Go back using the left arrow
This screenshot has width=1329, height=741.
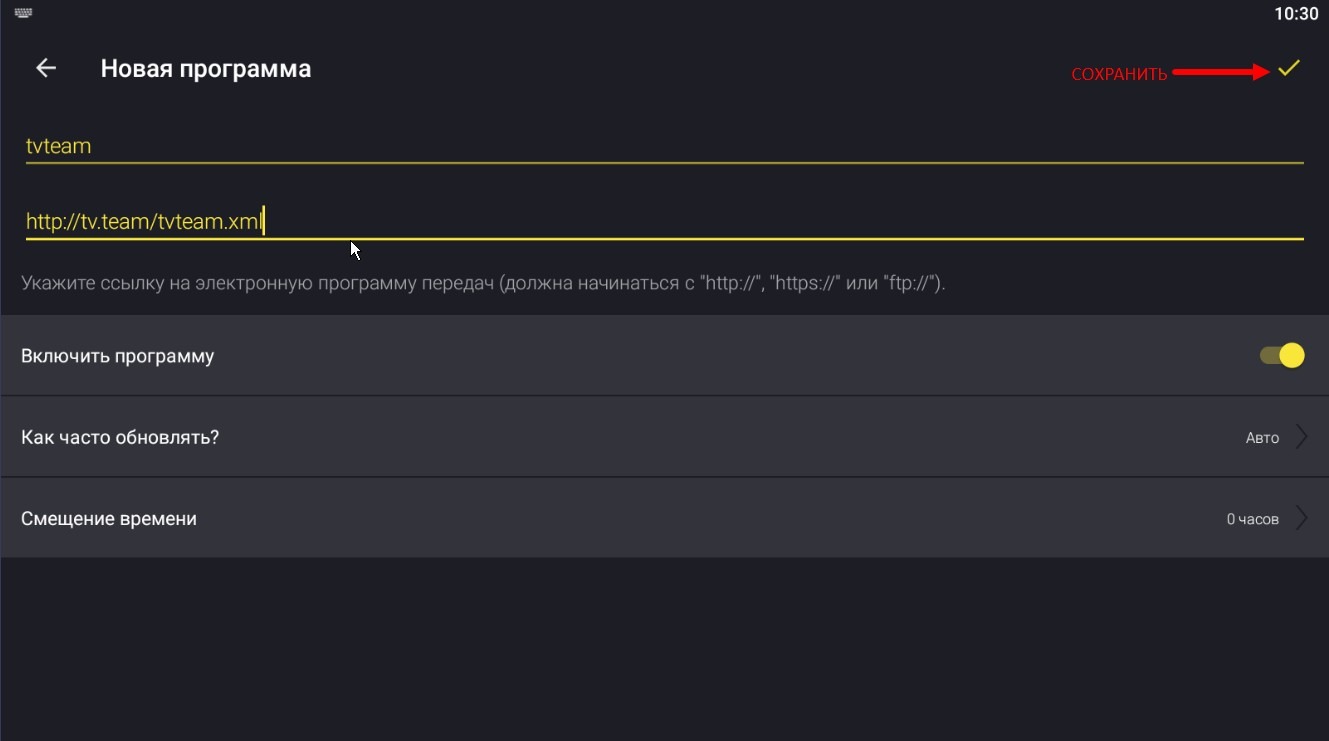[46, 68]
